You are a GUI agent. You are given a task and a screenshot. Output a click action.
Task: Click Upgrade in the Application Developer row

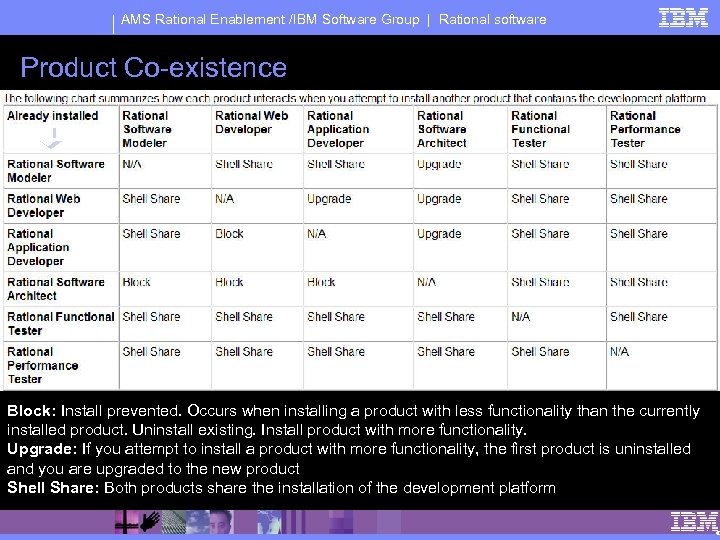coord(439,234)
